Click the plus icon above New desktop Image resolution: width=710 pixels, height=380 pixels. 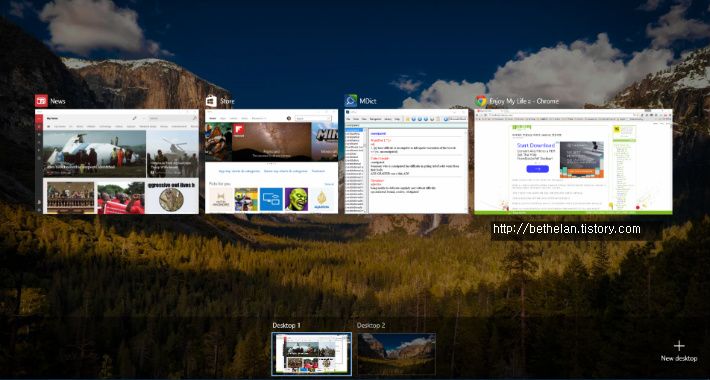[679, 346]
